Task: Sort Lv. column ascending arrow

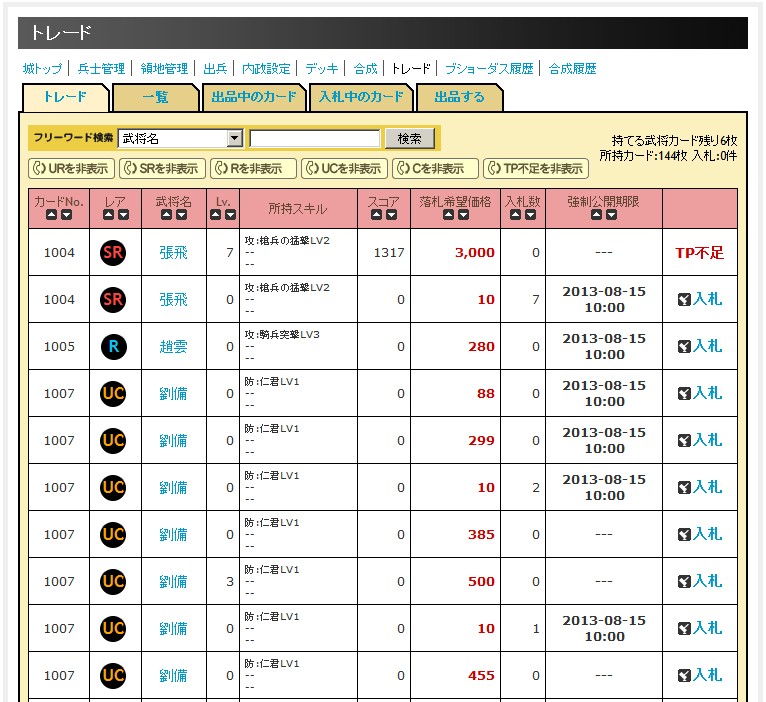Action: pos(215,215)
